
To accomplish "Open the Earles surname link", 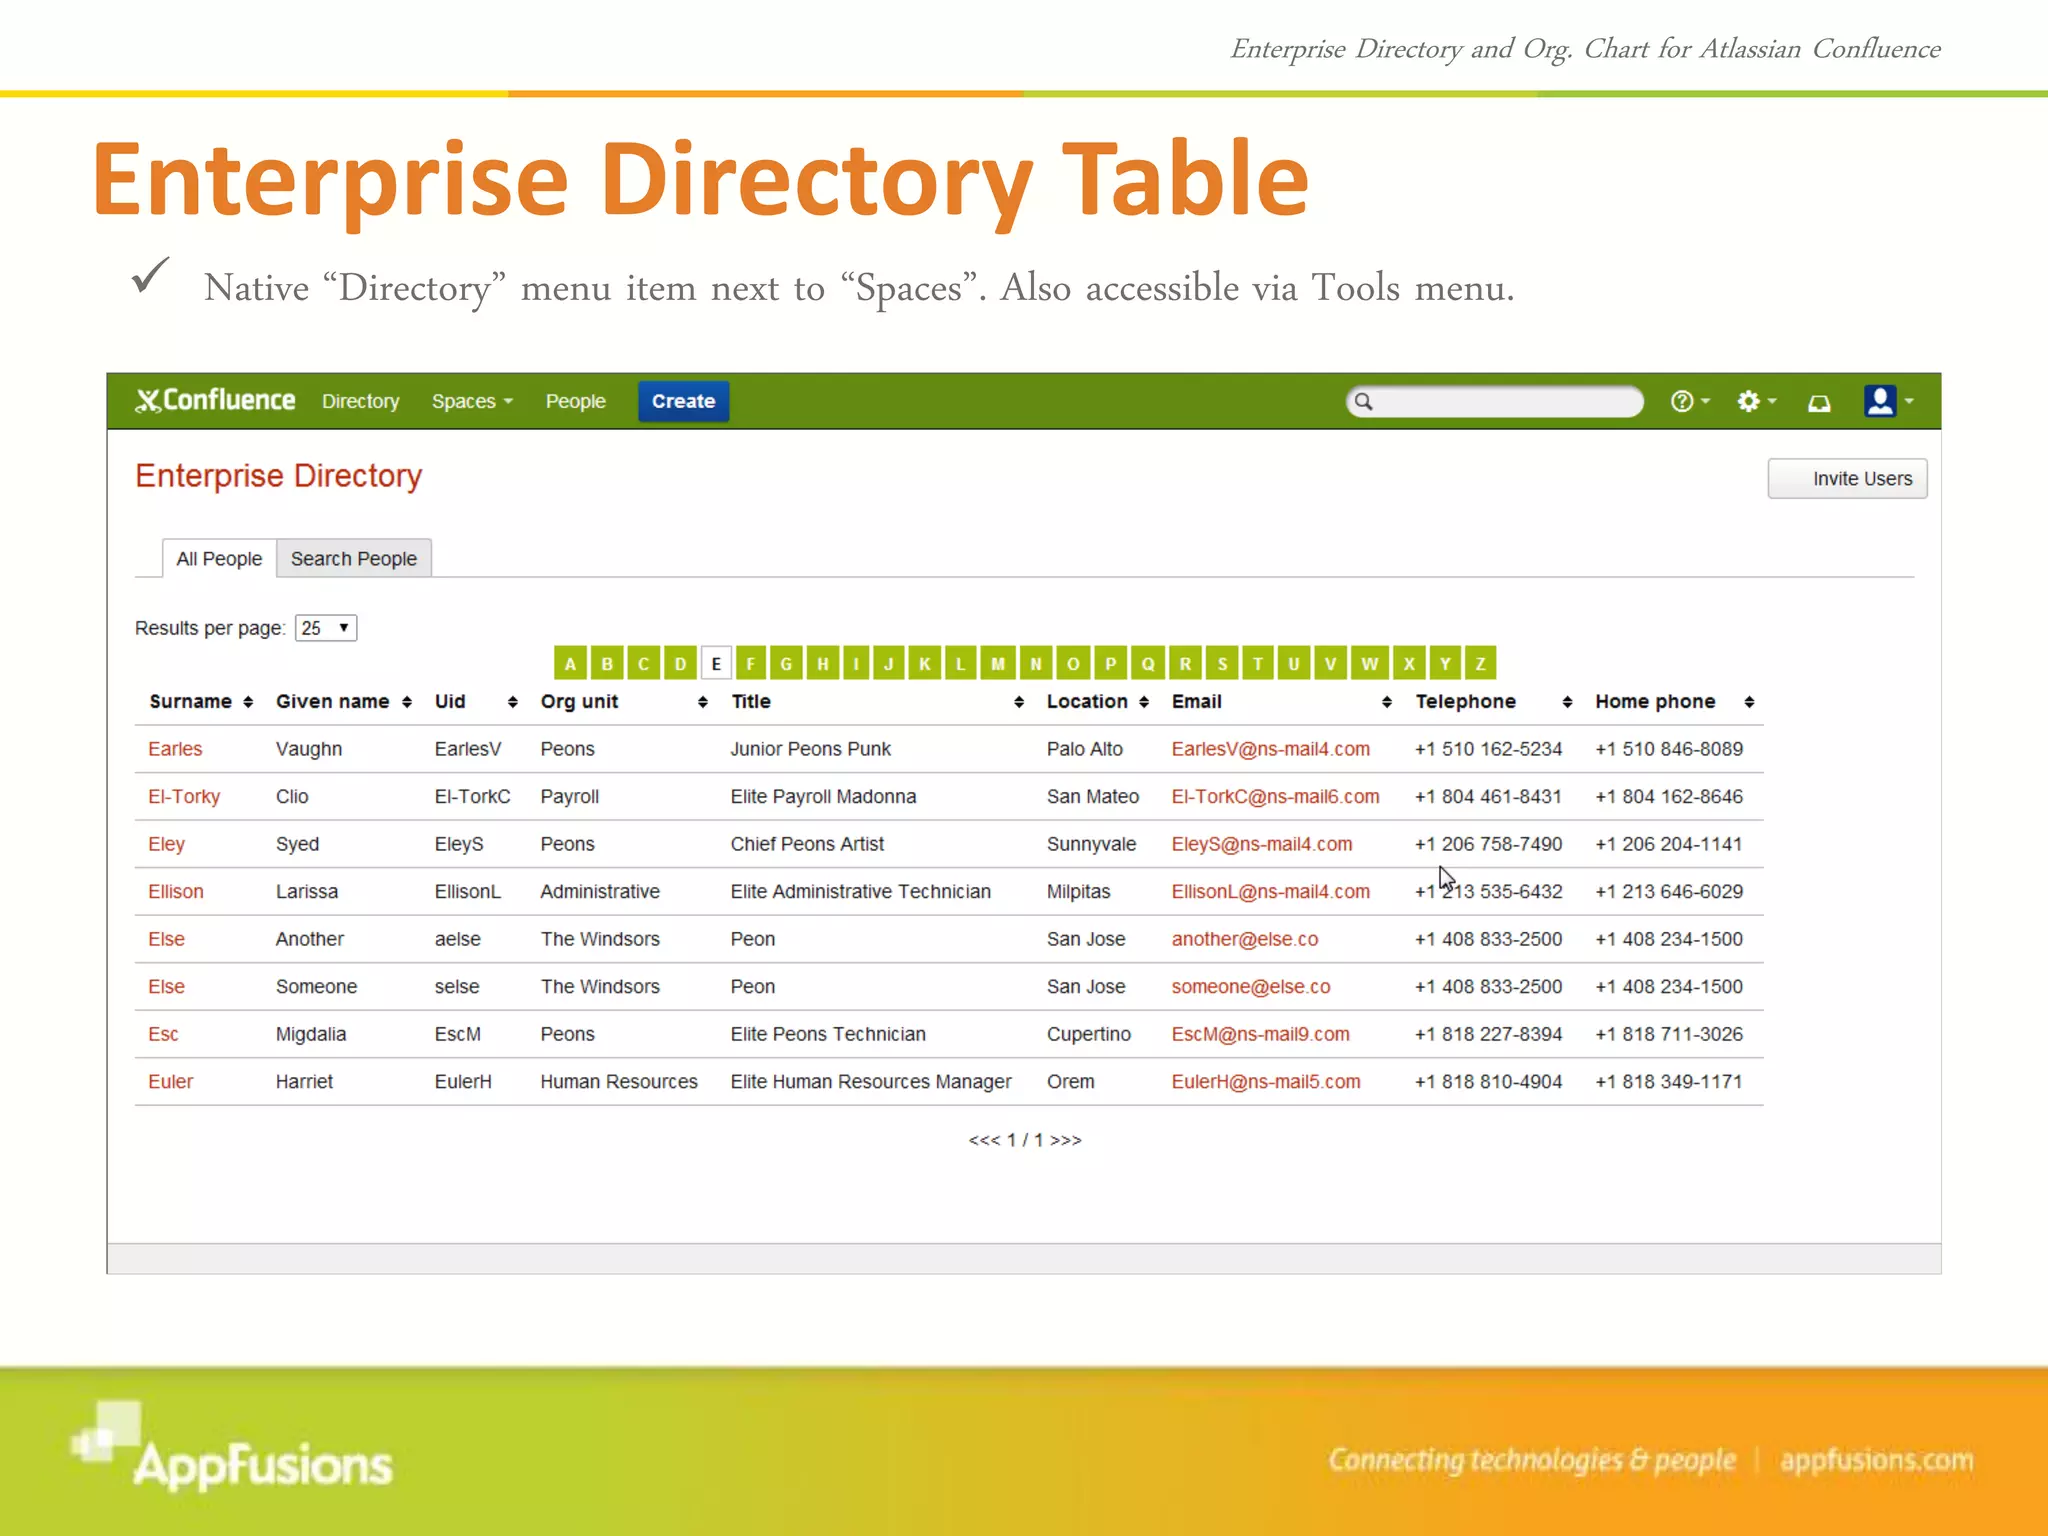I will pos(175,749).
